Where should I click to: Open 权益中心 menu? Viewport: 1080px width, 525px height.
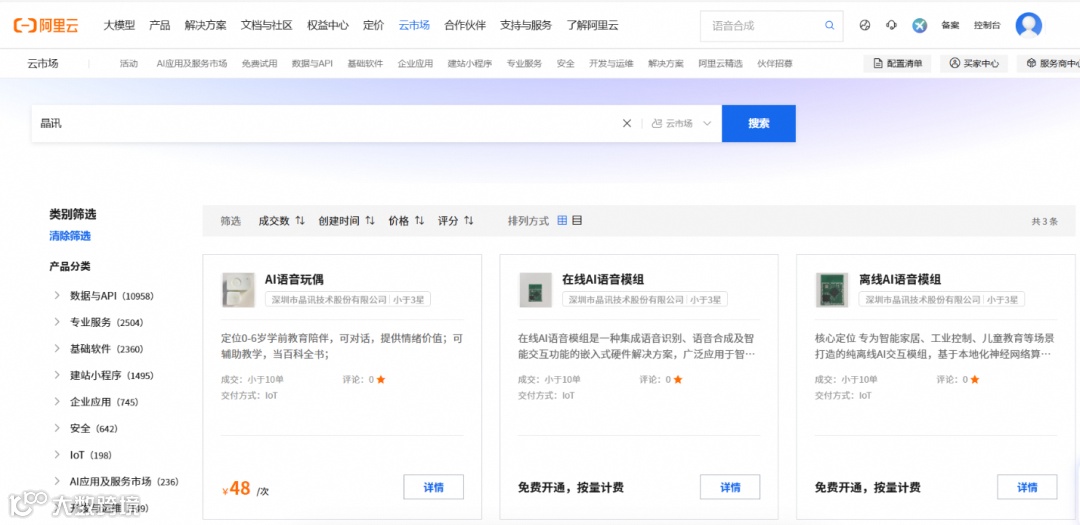click(328, 25)
